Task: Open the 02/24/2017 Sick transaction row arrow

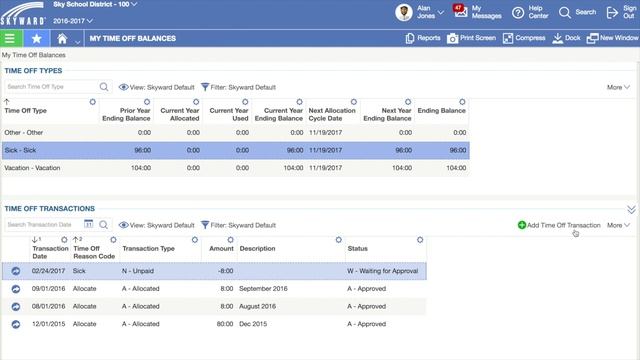Action: click(x=16, y=271)
